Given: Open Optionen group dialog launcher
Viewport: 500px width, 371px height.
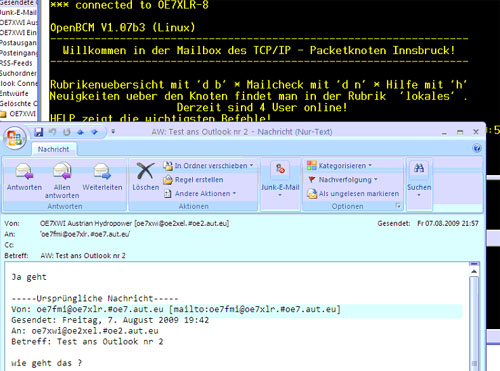Looking at the screenshot, I should 398,206.
